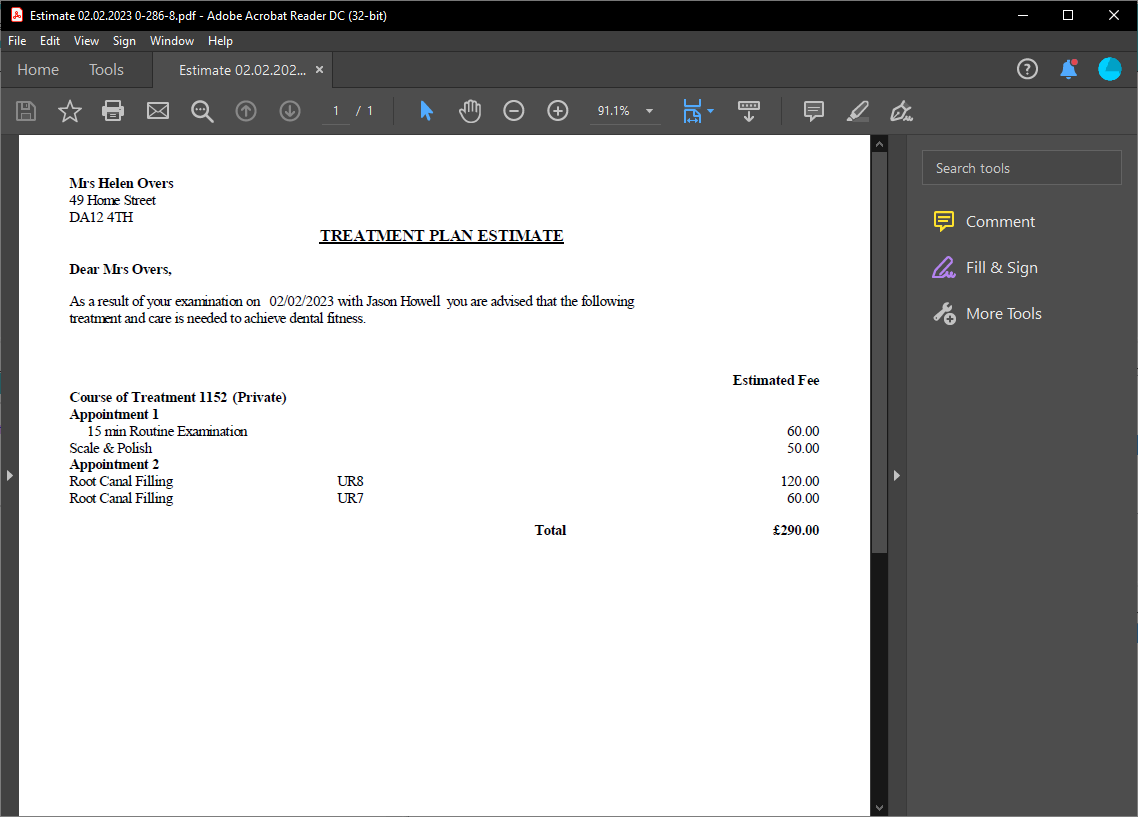Image resolution: width=1138 pixels, height=817 pixels.
Task: Toggle Read Mode display
Action: 749,111
